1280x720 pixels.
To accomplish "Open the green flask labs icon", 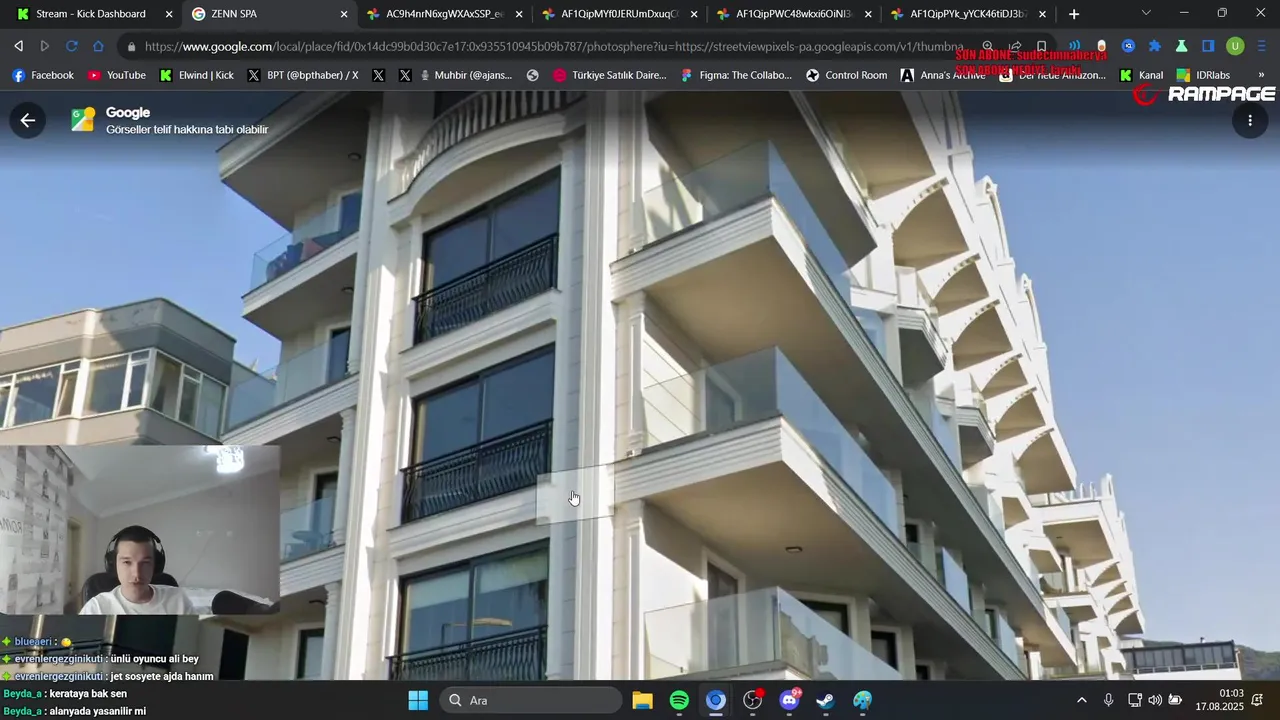I will pos(1181,46).
